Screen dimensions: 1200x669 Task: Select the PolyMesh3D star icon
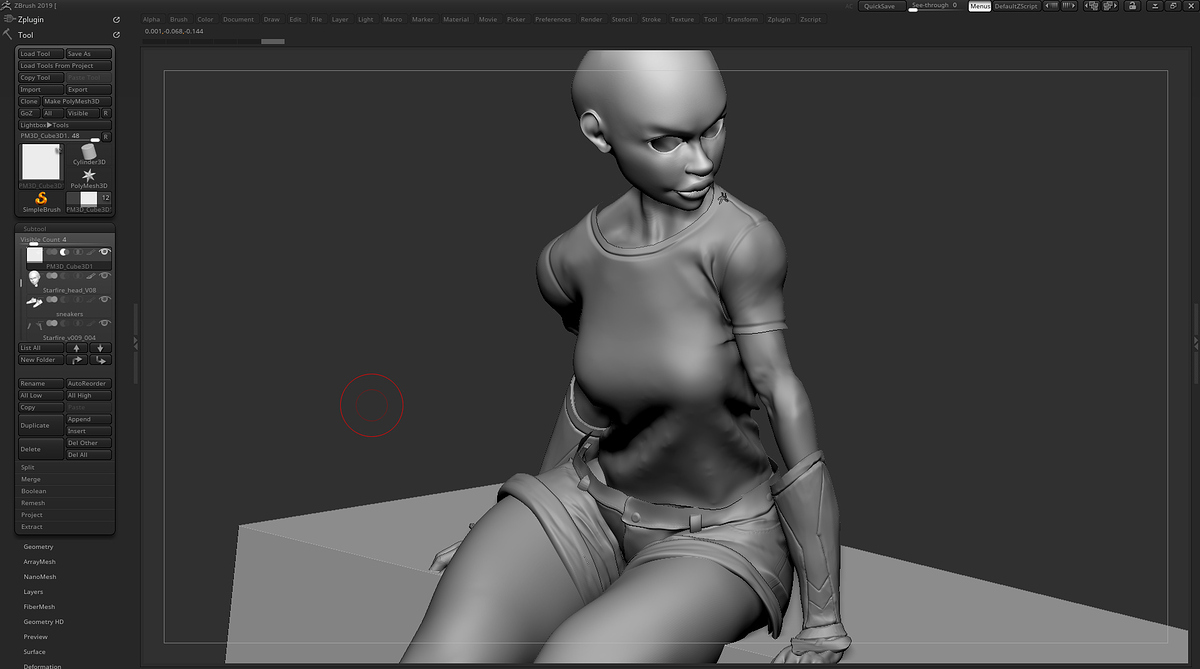pyautogui.click(x=88, y=175)
